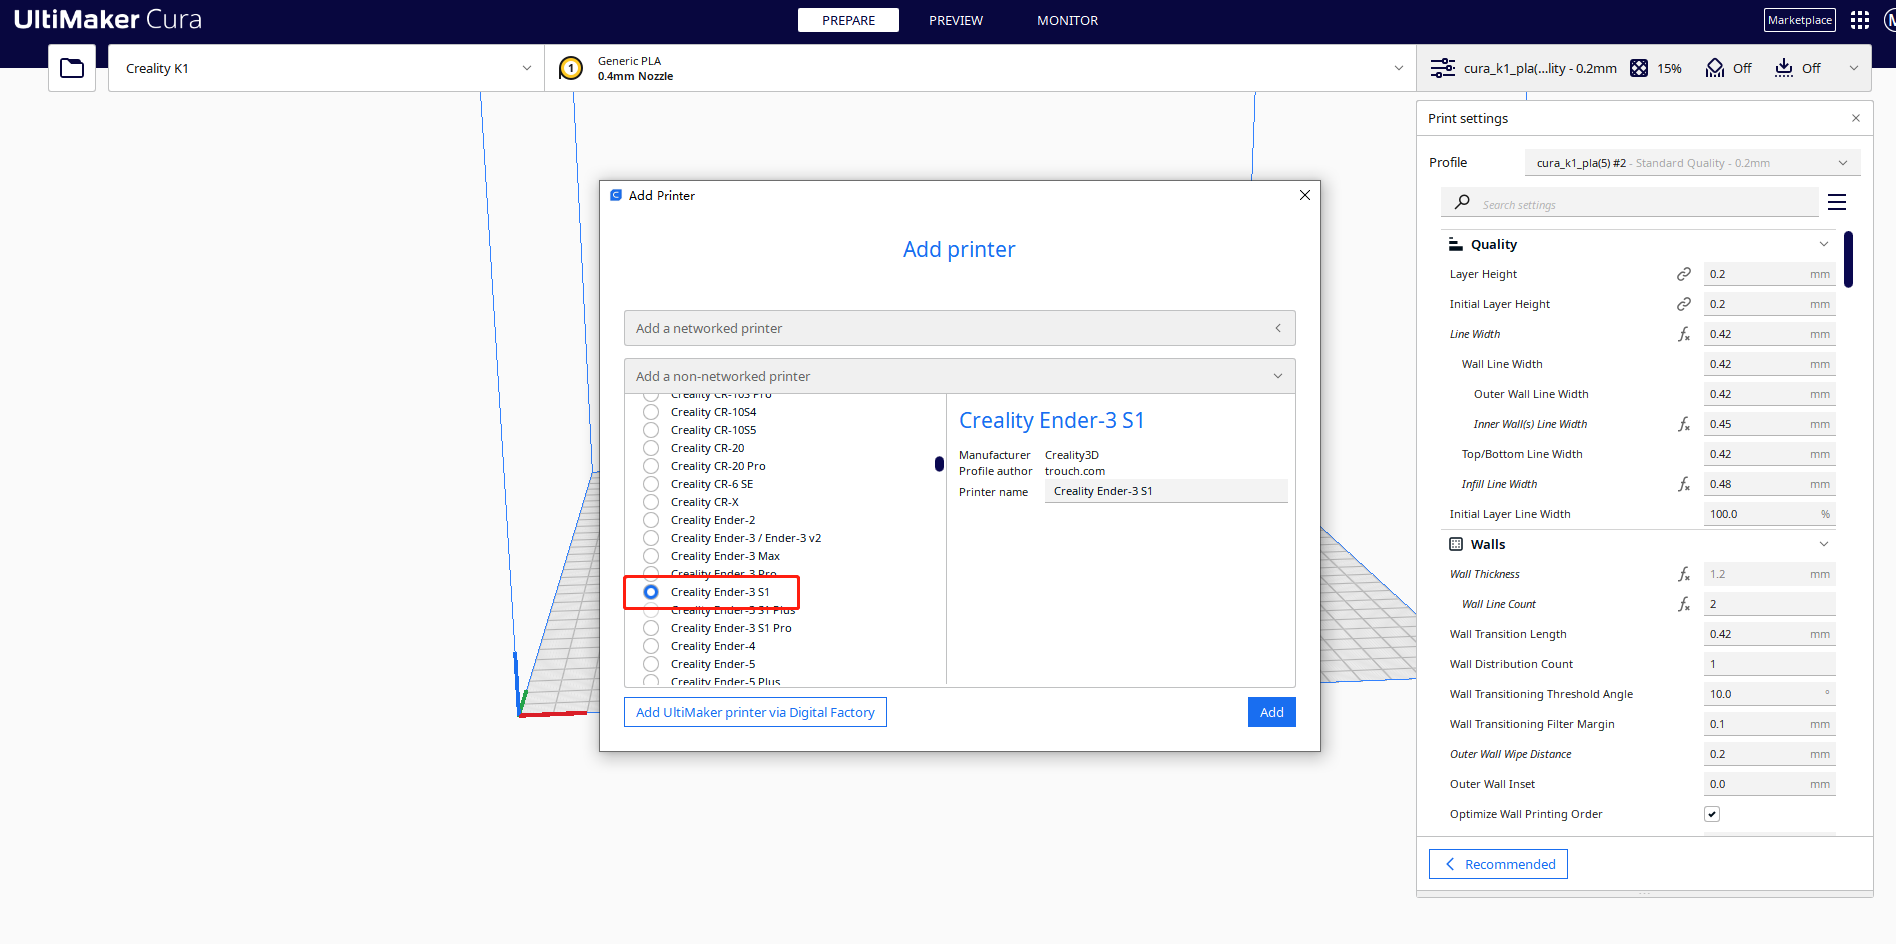Open the file folder icon

(72, 68)
